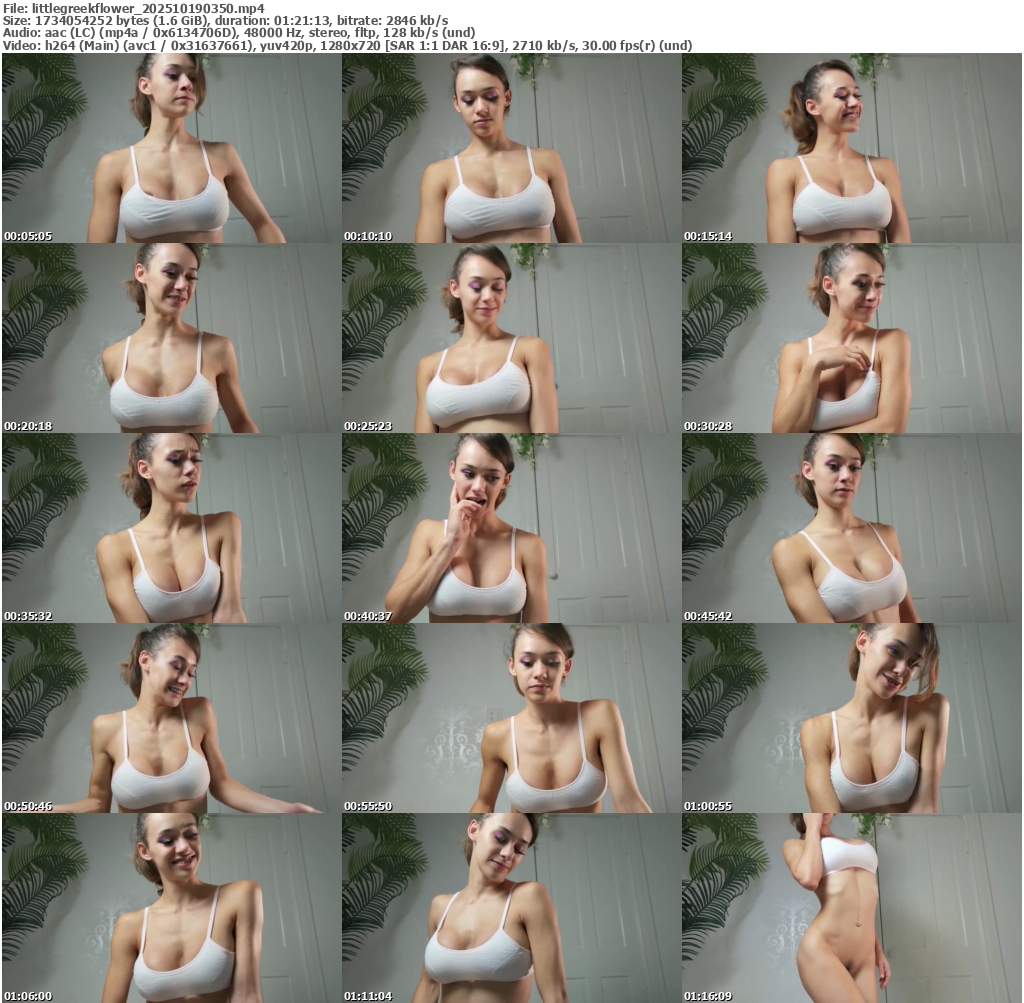Pick the frame labeled 00:50:46
The image size is (1024, 1003).
click(x=171, y=718)
